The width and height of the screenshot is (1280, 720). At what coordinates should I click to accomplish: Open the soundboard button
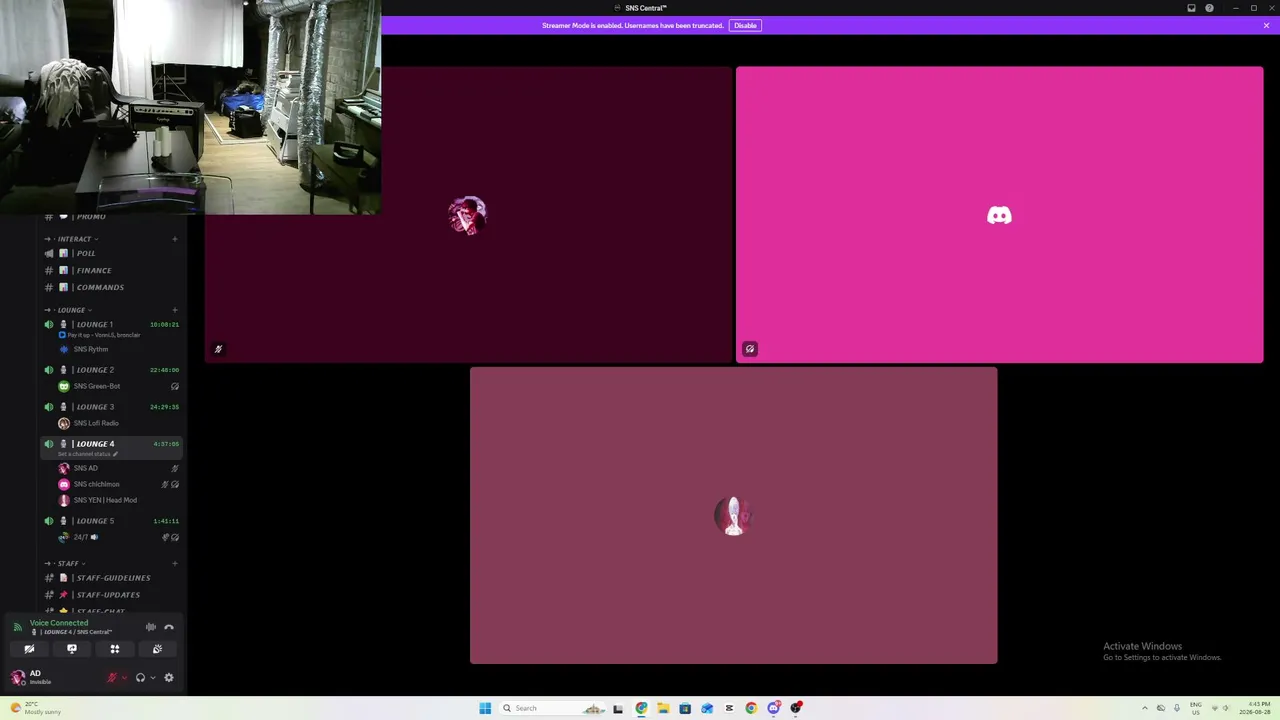(x=157, y=649)
